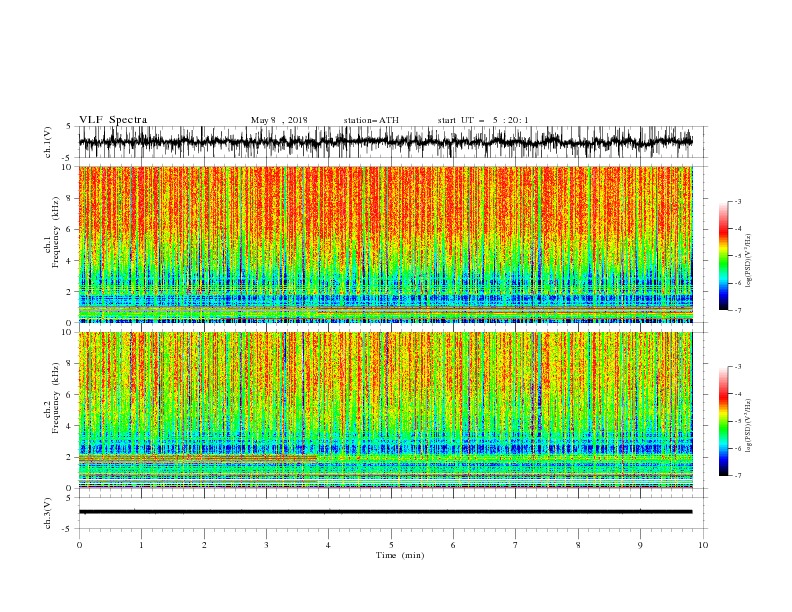Click the ch.2 spectrogram '8' kHz tick label
This screenshot has height=612, width=792.
(x=69, y=364)
